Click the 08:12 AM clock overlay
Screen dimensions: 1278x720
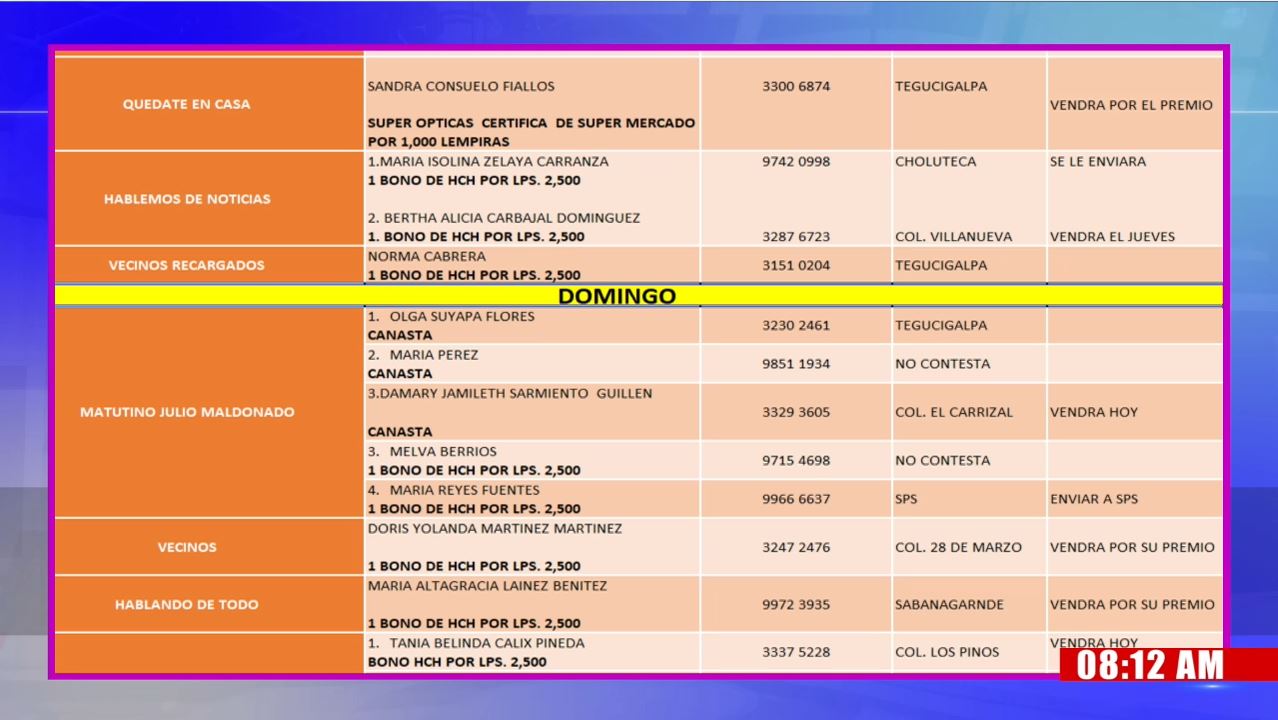[1150, 665]
